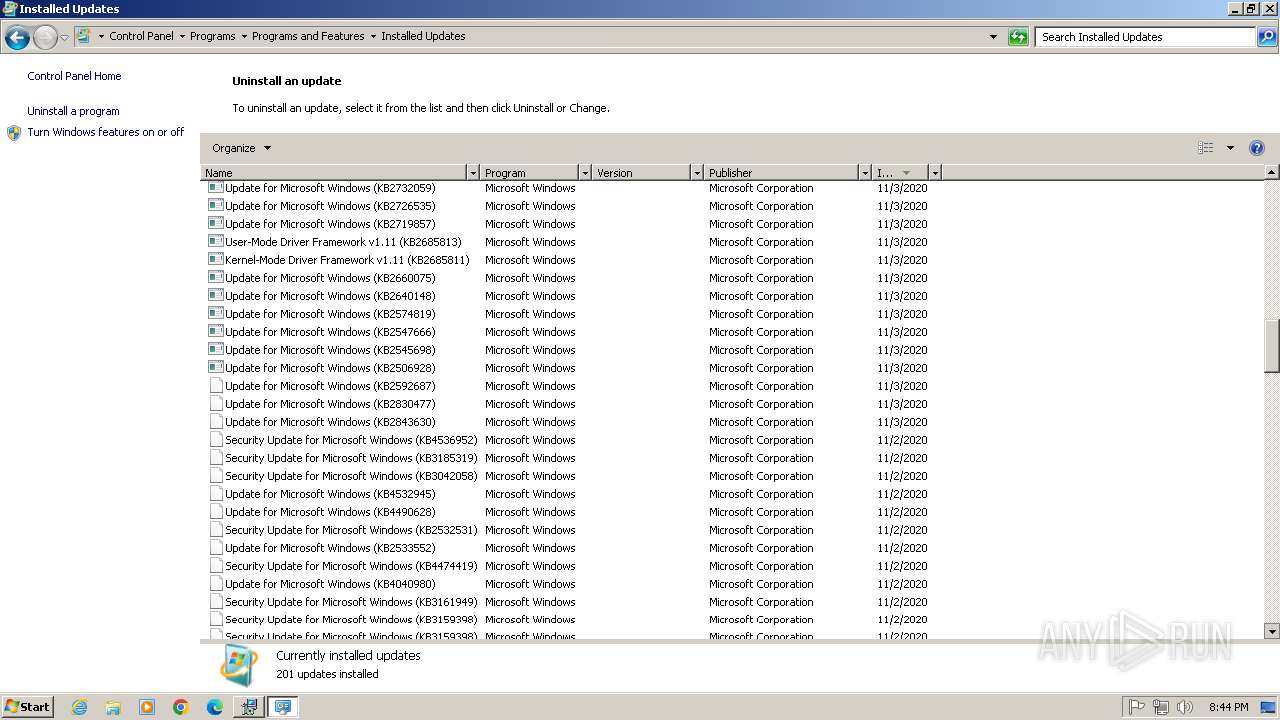
Task: Click the shield icon beside Windows features
Action: [x=14, y=133]
